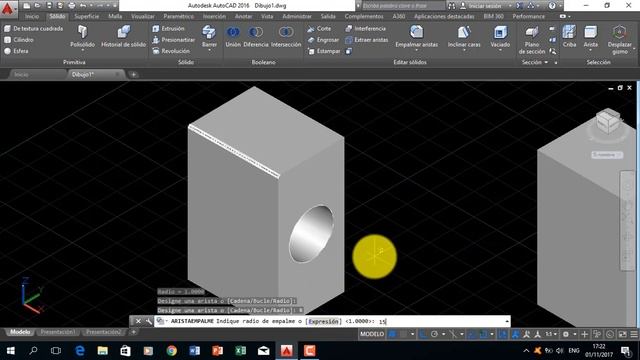Viewport: 640px width, 360px height.
Task: Toggle the Criba culling selection button
Action: [x=569, y=36]
